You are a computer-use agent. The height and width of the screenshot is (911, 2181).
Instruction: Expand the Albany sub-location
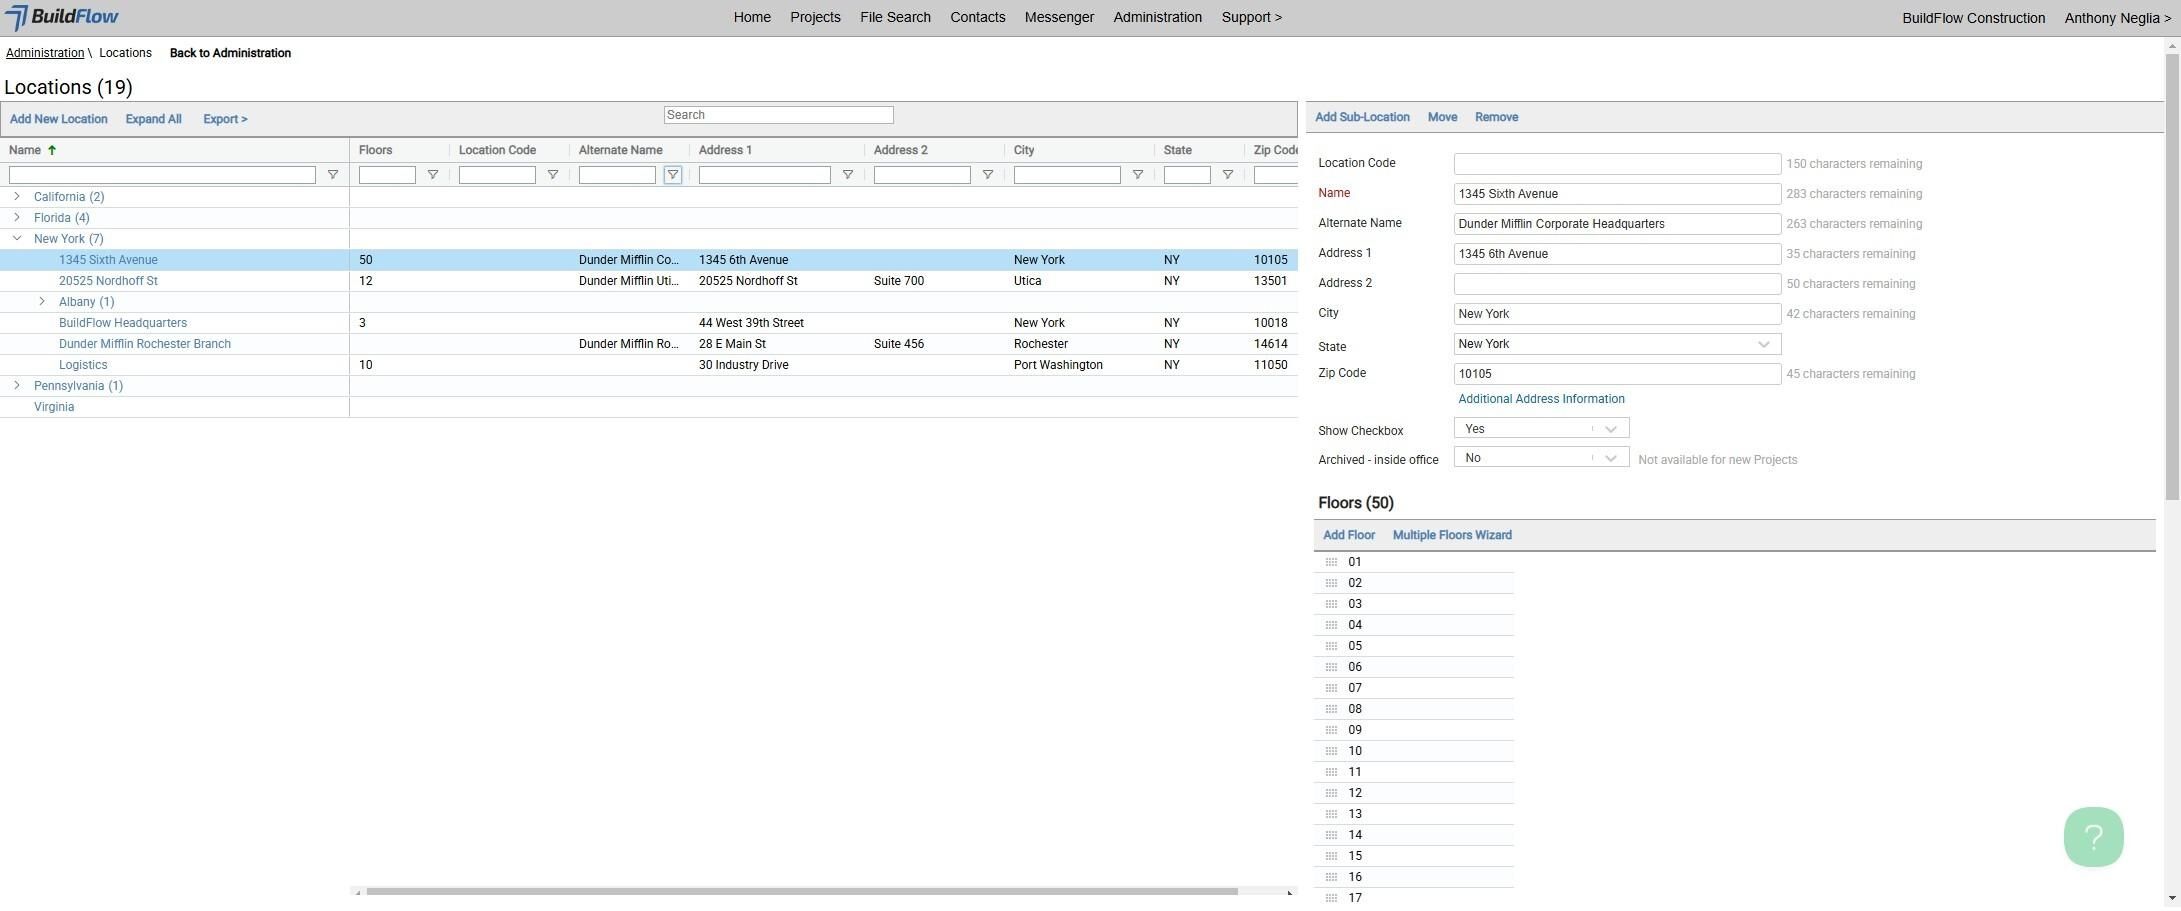(x=42, y=301)
